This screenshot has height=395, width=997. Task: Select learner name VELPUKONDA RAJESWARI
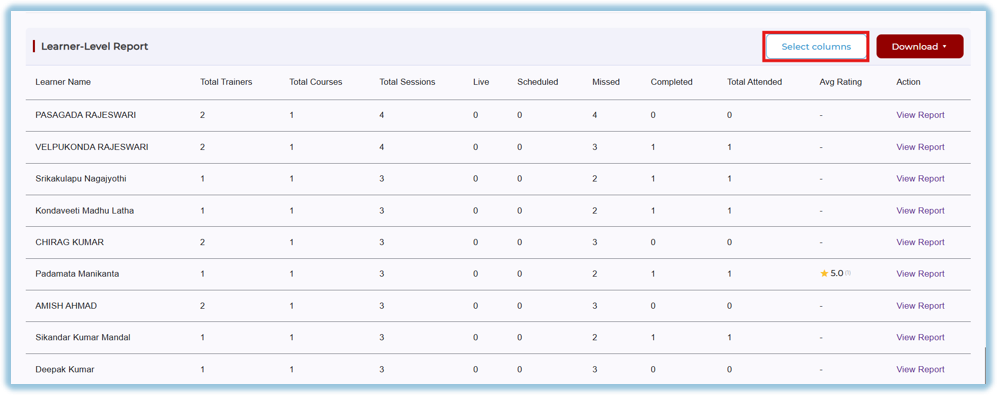[x=92, y=147]
